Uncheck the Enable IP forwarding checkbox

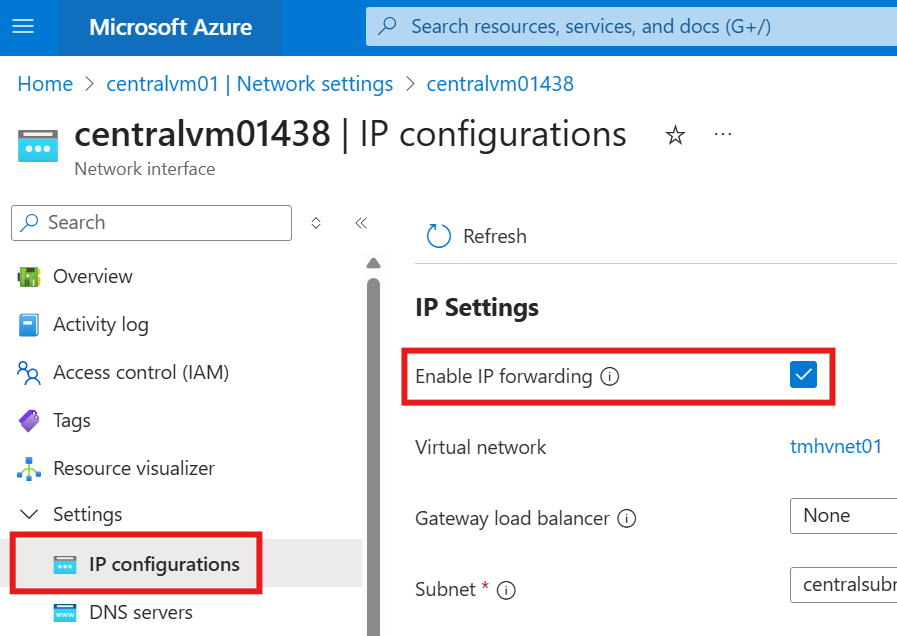[803, 375]
